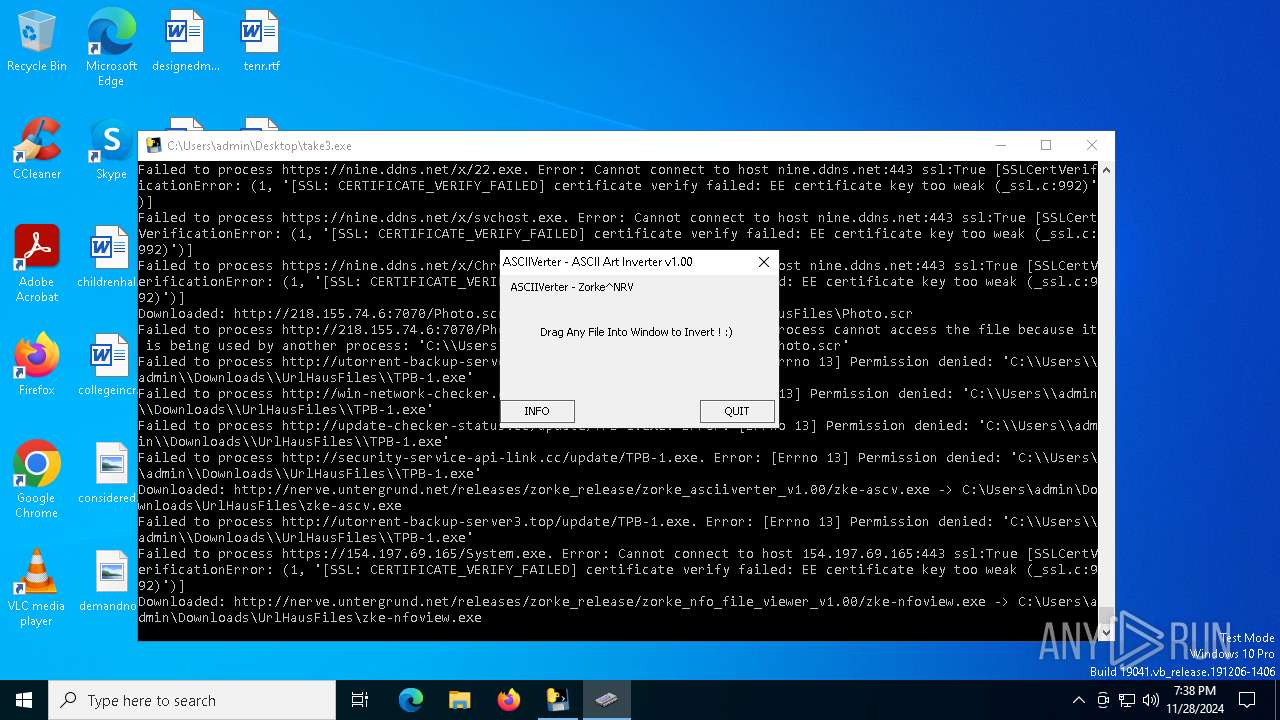Open Firefox from taskbar
This screenshot has width=1280, height=720.
tap(509, 700)
